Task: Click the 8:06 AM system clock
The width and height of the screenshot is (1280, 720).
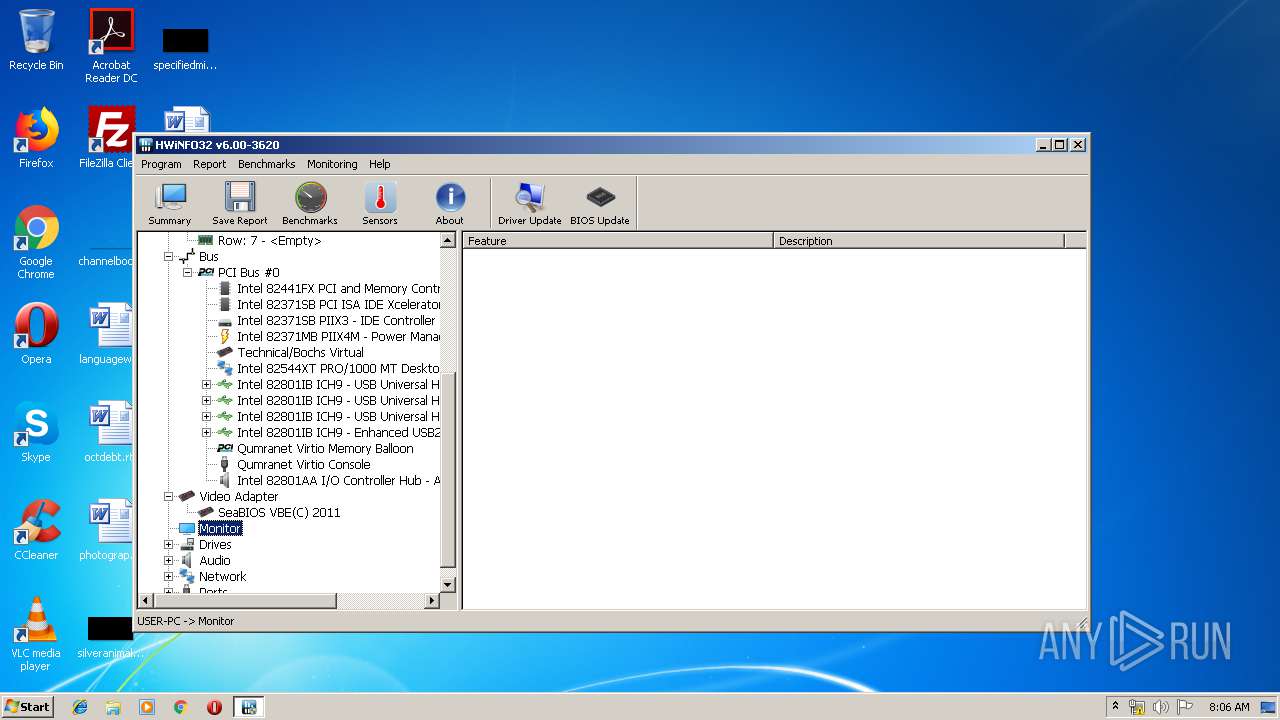Action: point(1229,707)
